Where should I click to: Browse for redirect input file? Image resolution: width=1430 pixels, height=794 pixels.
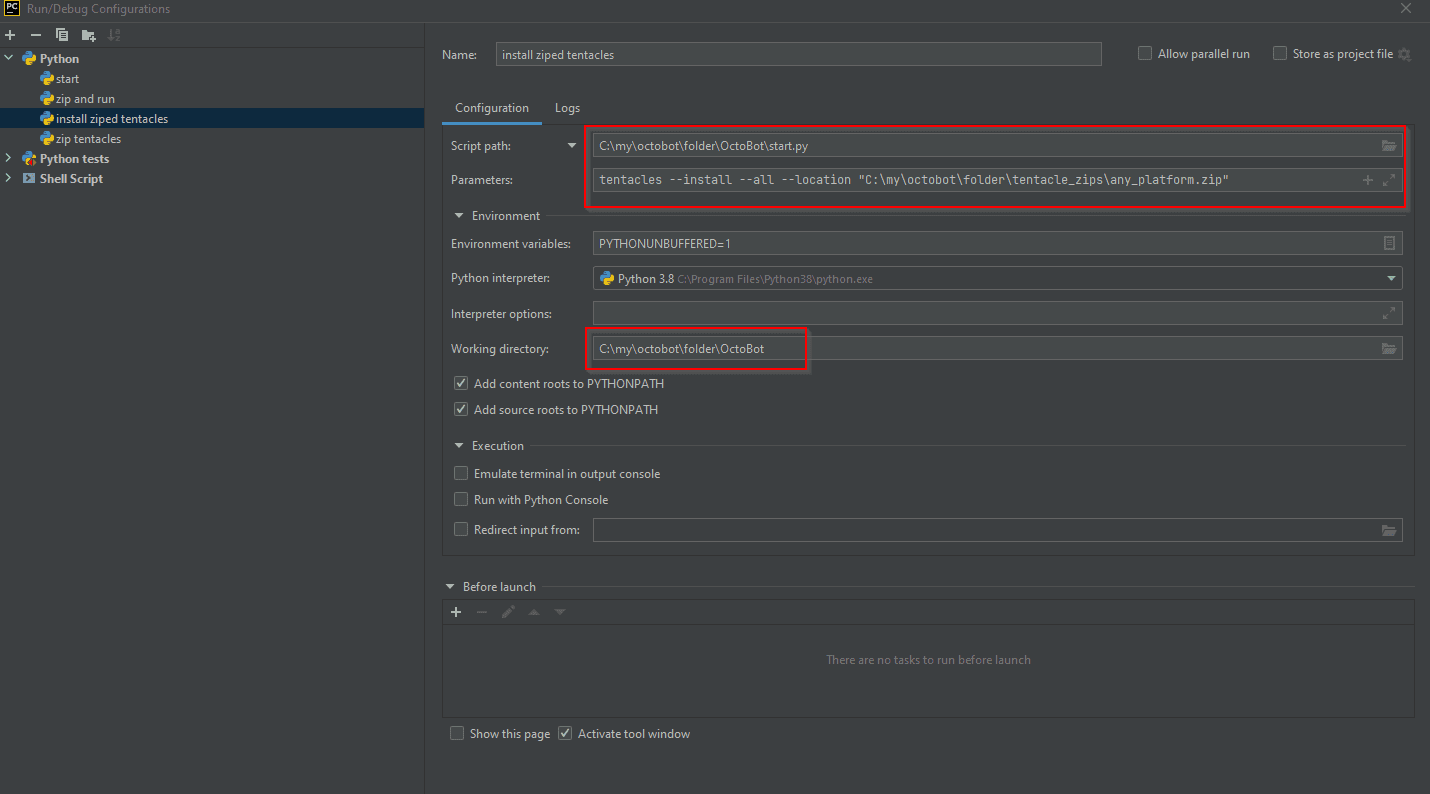[1389, 530]
